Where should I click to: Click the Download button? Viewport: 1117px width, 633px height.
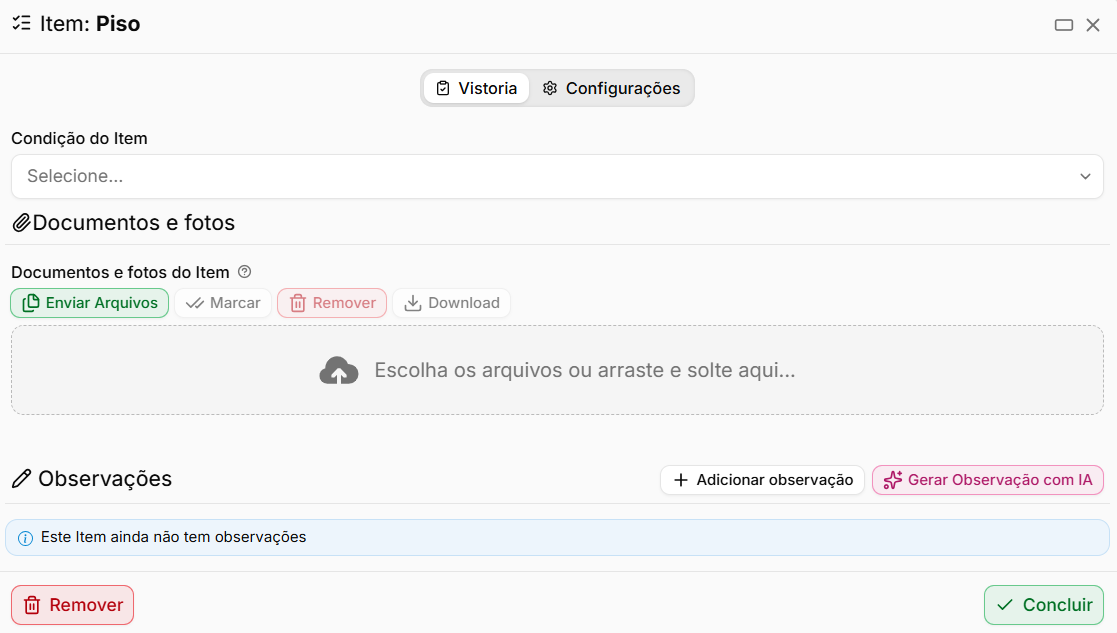click(452, 303)
